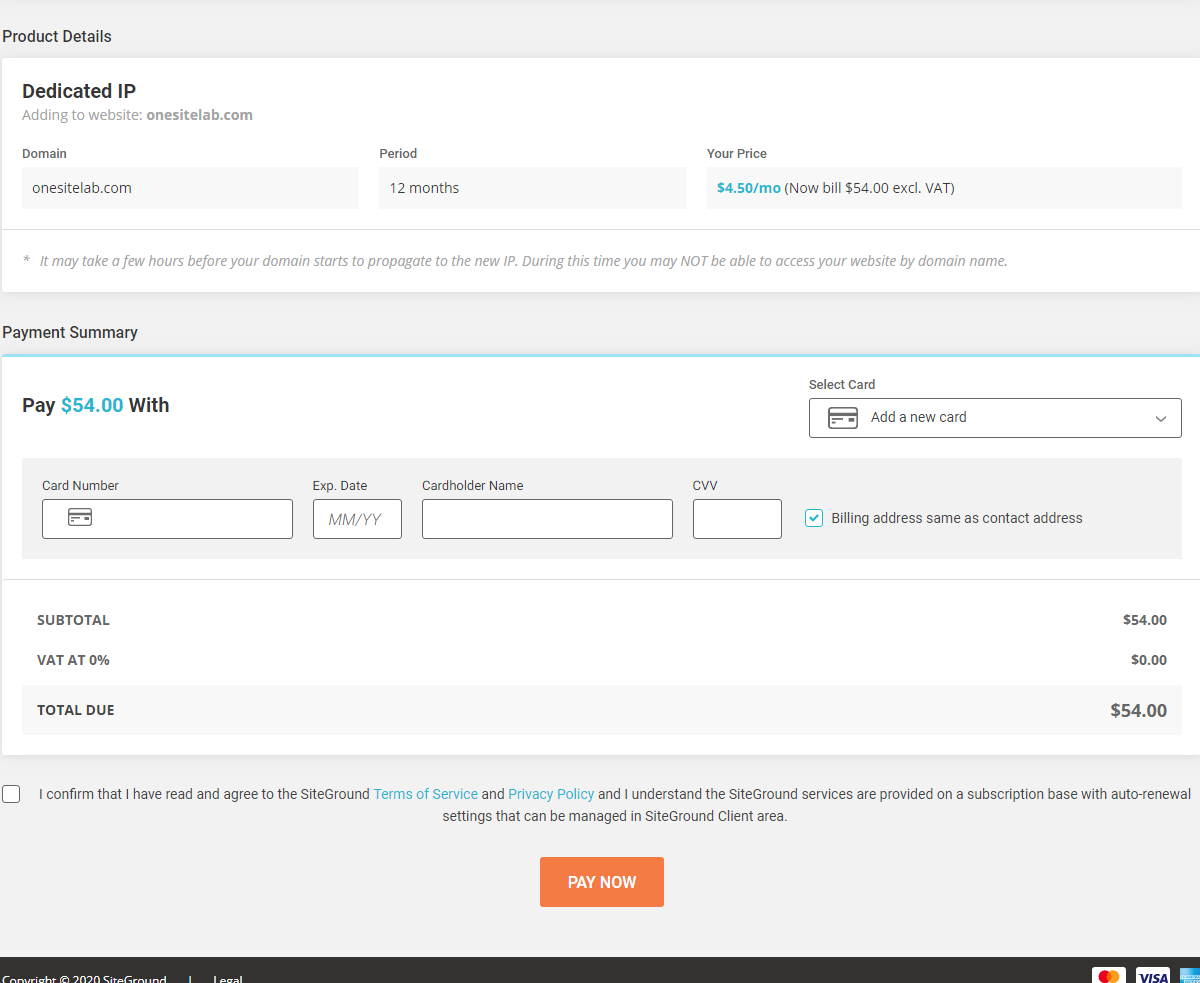This screenshot has width=1200, height=983.
Task: Click the Visa logo in footer
Action: [1152, 976]
